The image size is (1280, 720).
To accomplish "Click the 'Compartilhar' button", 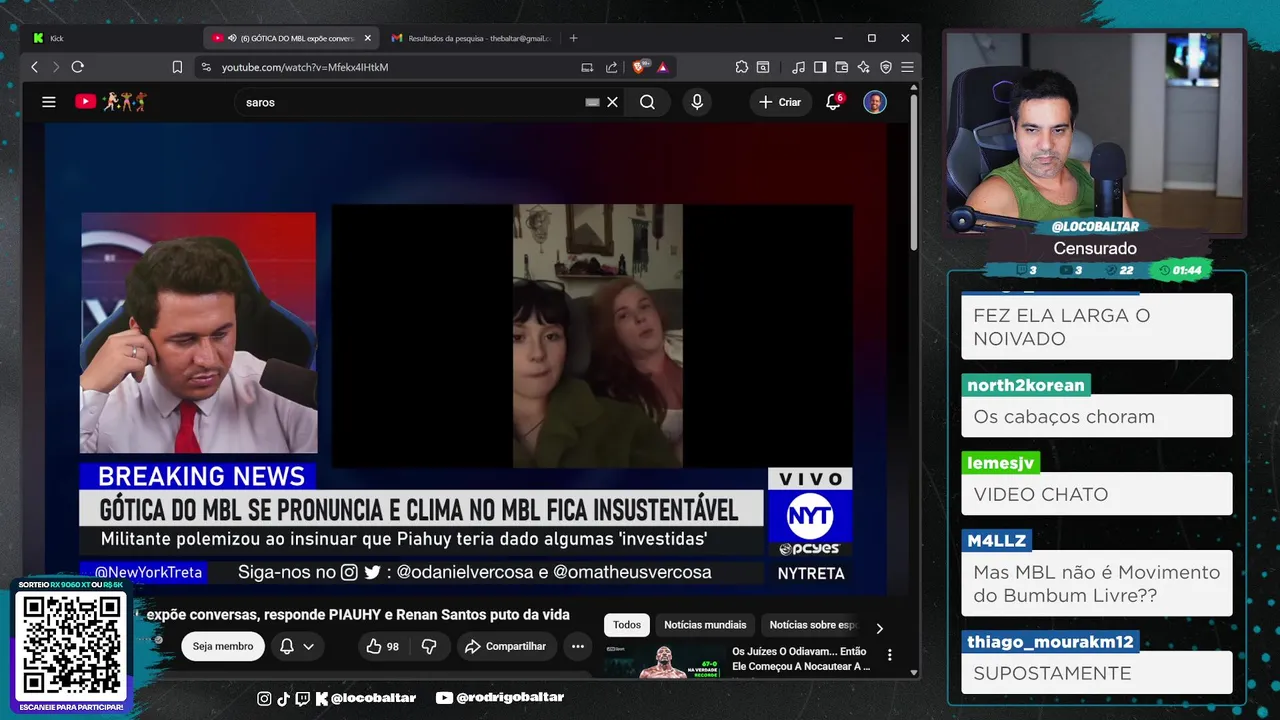I will [x=506, y=647].
